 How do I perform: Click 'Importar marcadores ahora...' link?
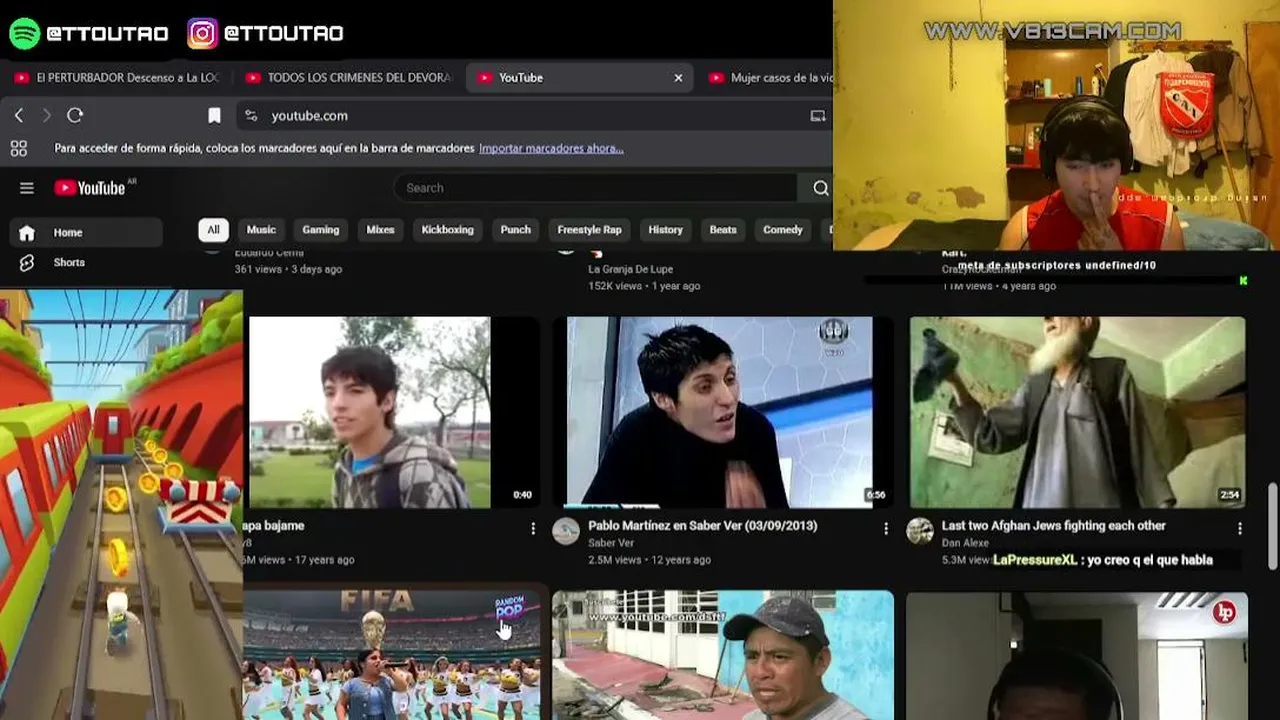[551, 149]
